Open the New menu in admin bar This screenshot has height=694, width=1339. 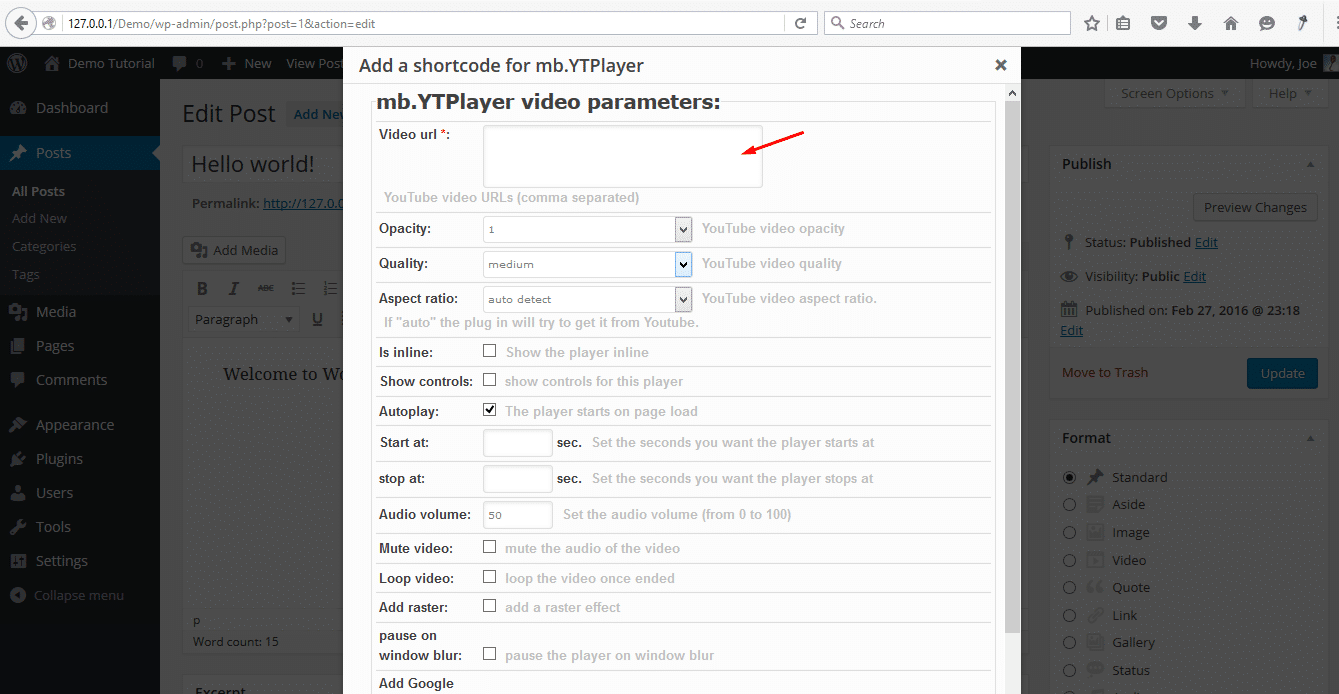pos(247,63)
